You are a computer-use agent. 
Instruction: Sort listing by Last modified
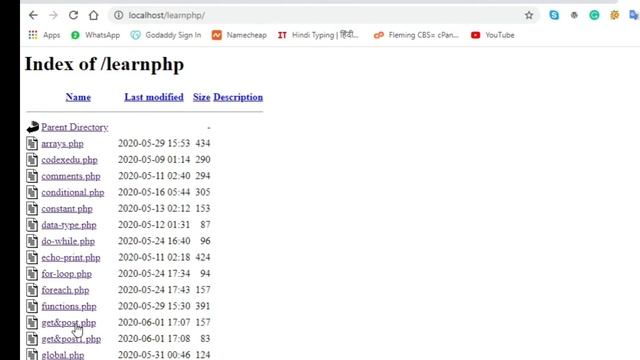[x=154, y=97]
